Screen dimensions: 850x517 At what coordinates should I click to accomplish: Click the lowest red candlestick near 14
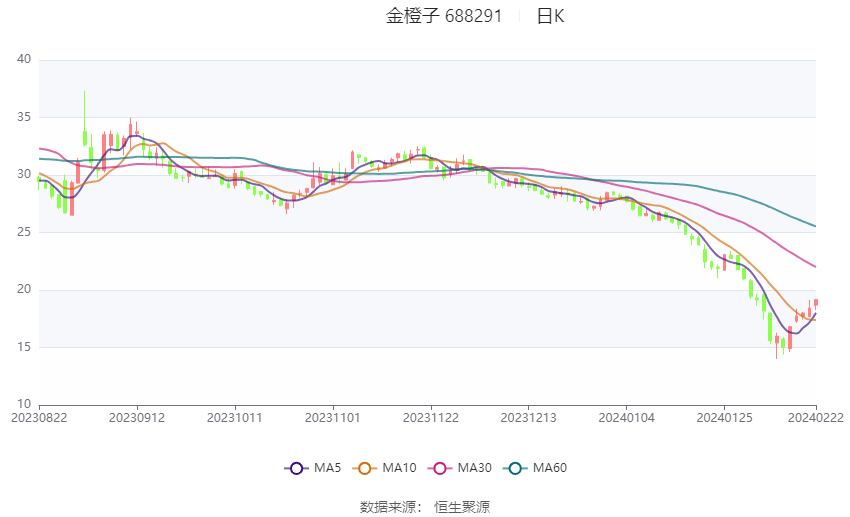pos(777,346)
